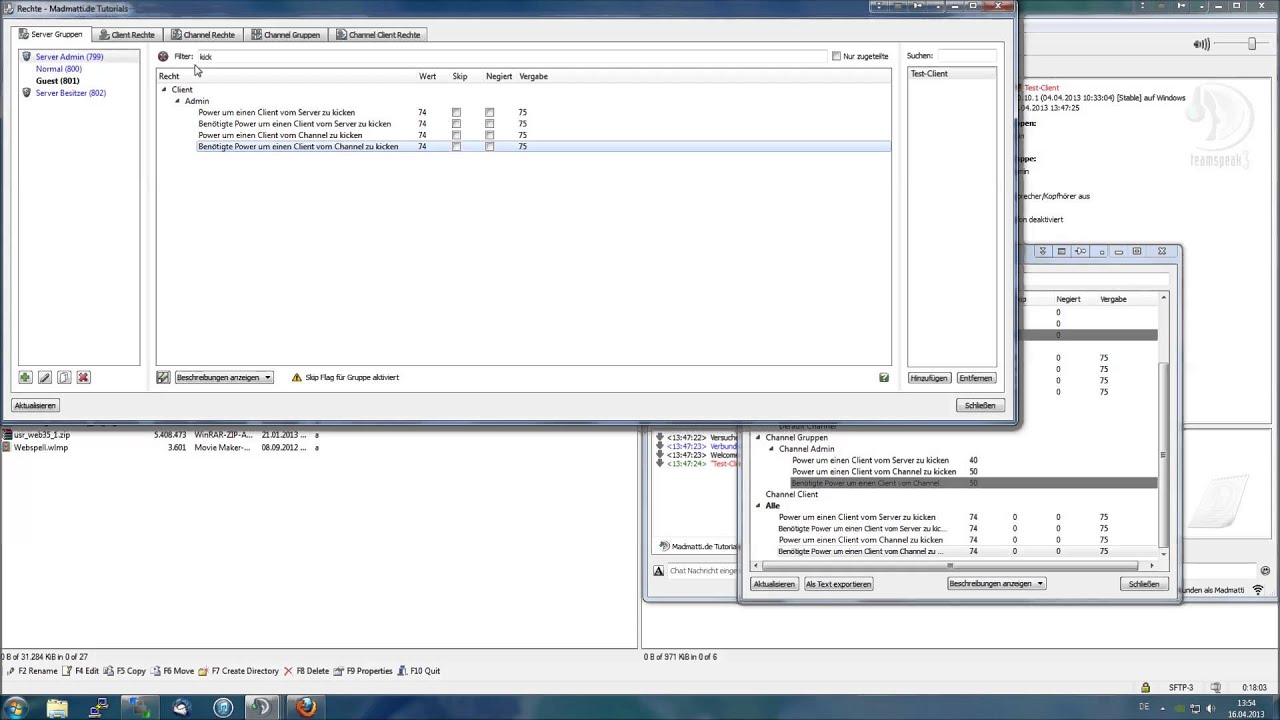The image size is (1280, 720).
Task: Click F10 Quit in WinSCP
Action: [419, 671]
